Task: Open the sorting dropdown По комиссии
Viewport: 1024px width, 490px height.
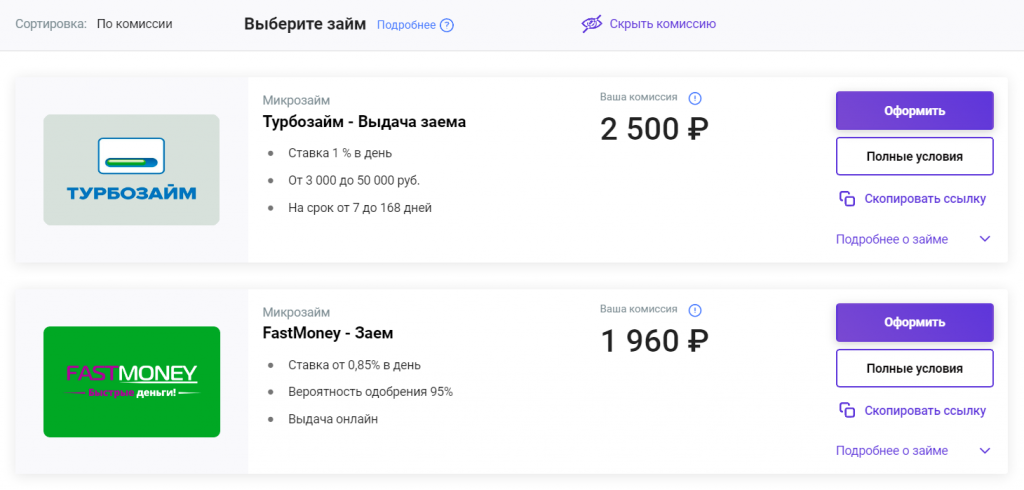Action: pos(135,24)
